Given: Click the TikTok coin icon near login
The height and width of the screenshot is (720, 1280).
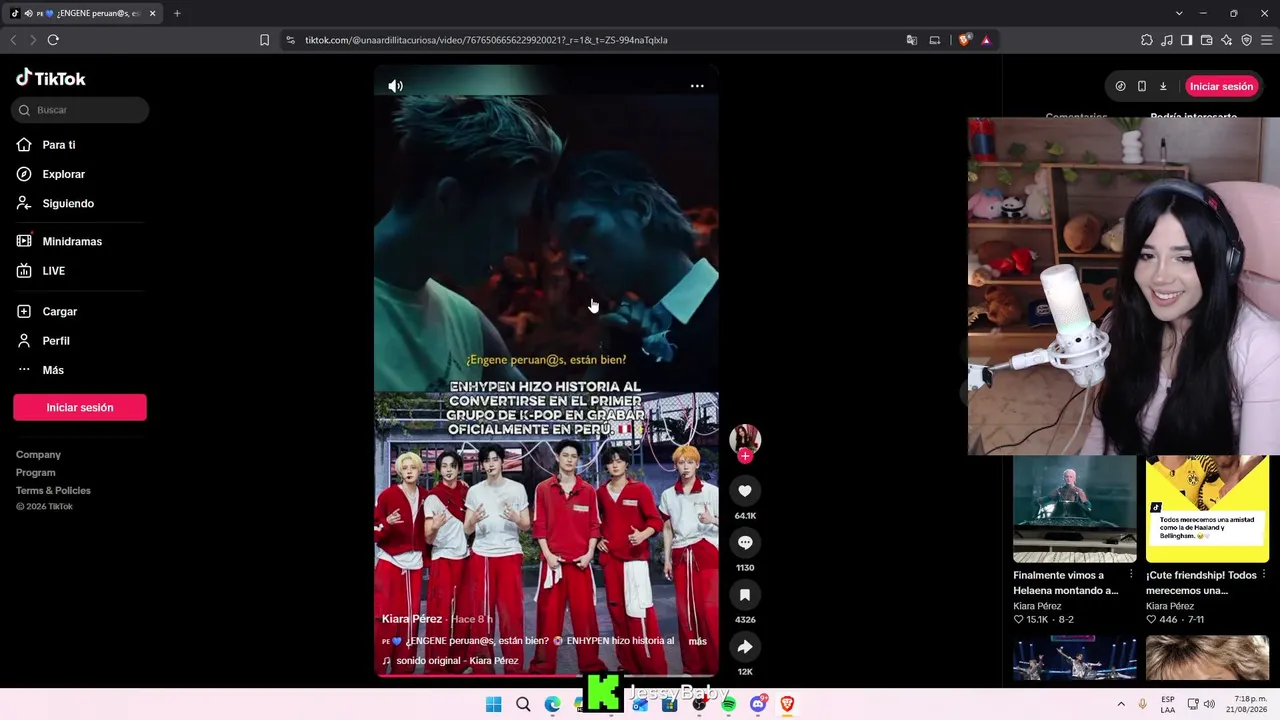Looking at the screenshot, I should point(1120,86).
